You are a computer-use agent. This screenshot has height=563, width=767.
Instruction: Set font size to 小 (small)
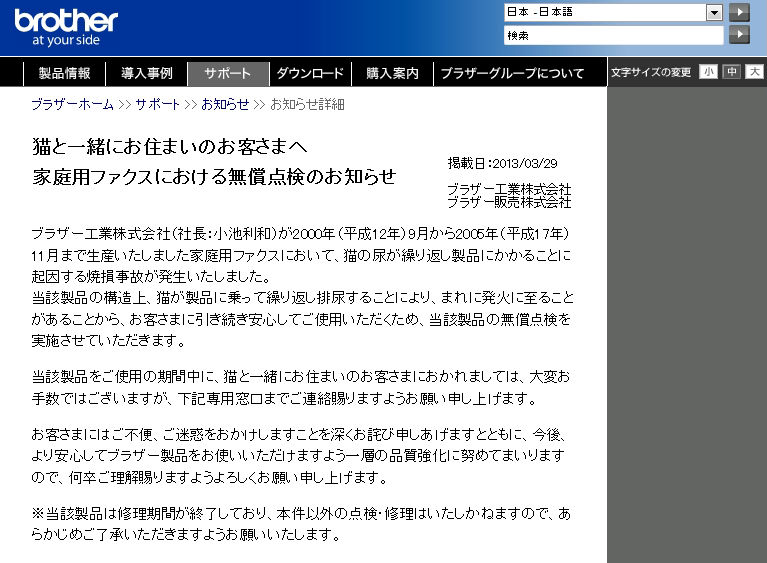click(x=708, y=72)
